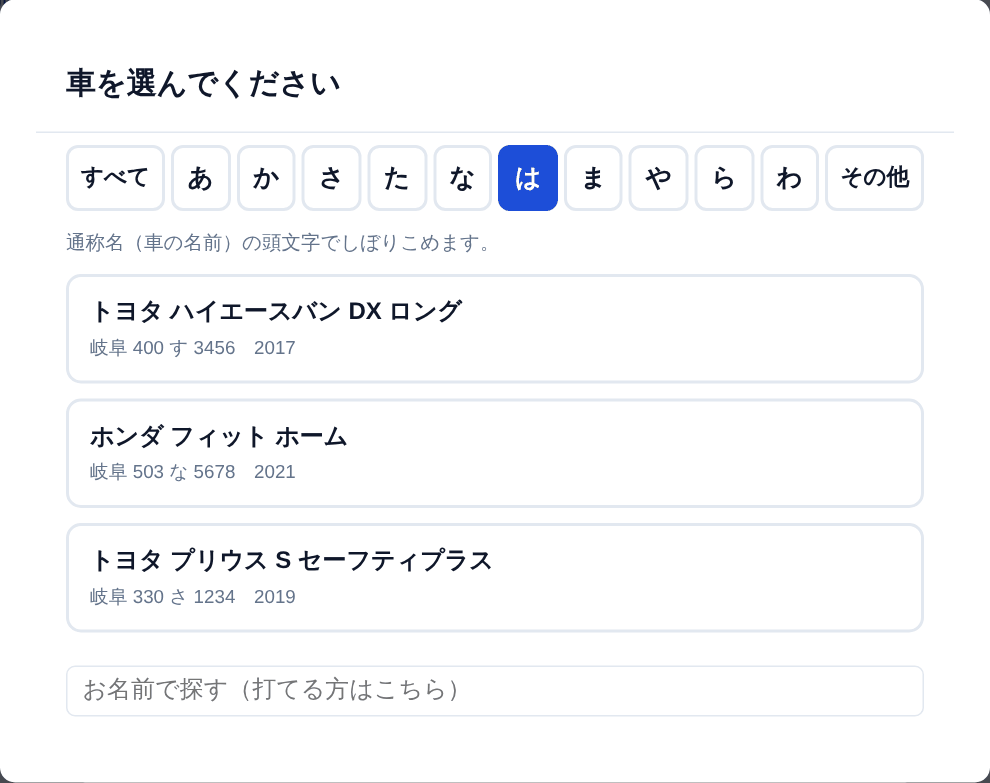Filter cars by ら row
This screenshot has height=783, width=990.
click(724, 178)
